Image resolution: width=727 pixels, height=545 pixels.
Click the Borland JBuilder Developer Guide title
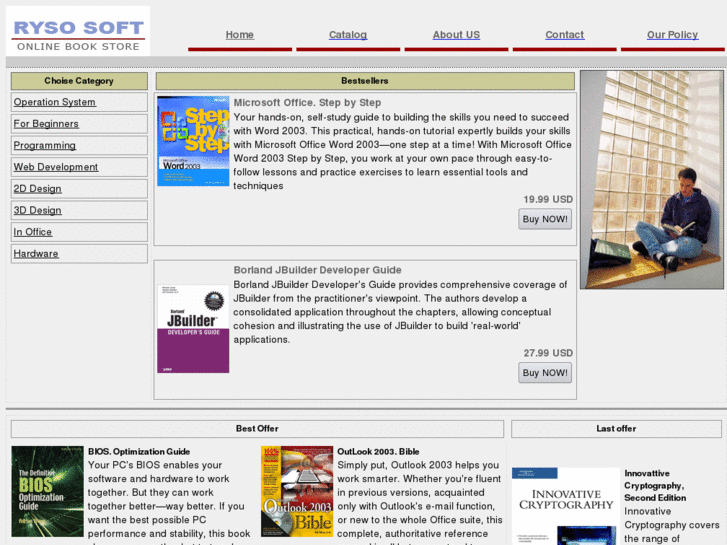318,270
